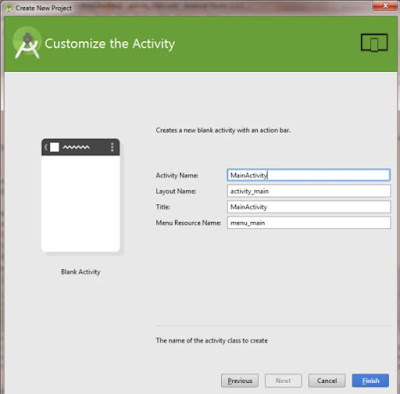Click the Menu Resource Name field
Viewport: 400px width, 394px height.
coord(308,223)
